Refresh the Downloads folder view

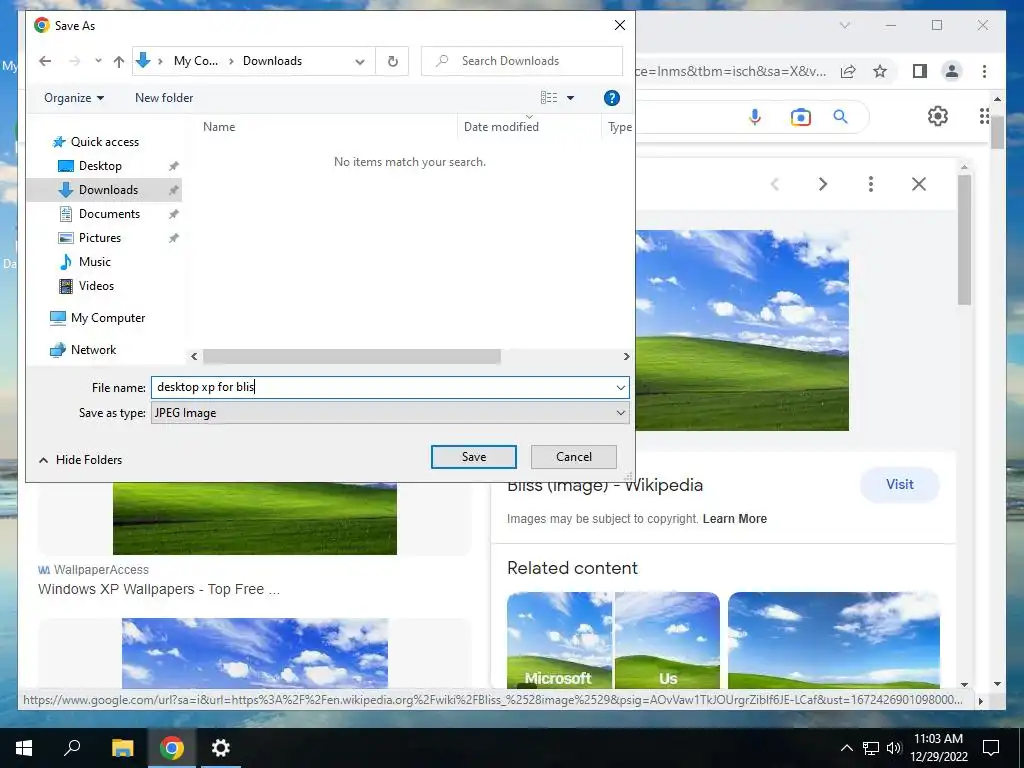point(392,61)
